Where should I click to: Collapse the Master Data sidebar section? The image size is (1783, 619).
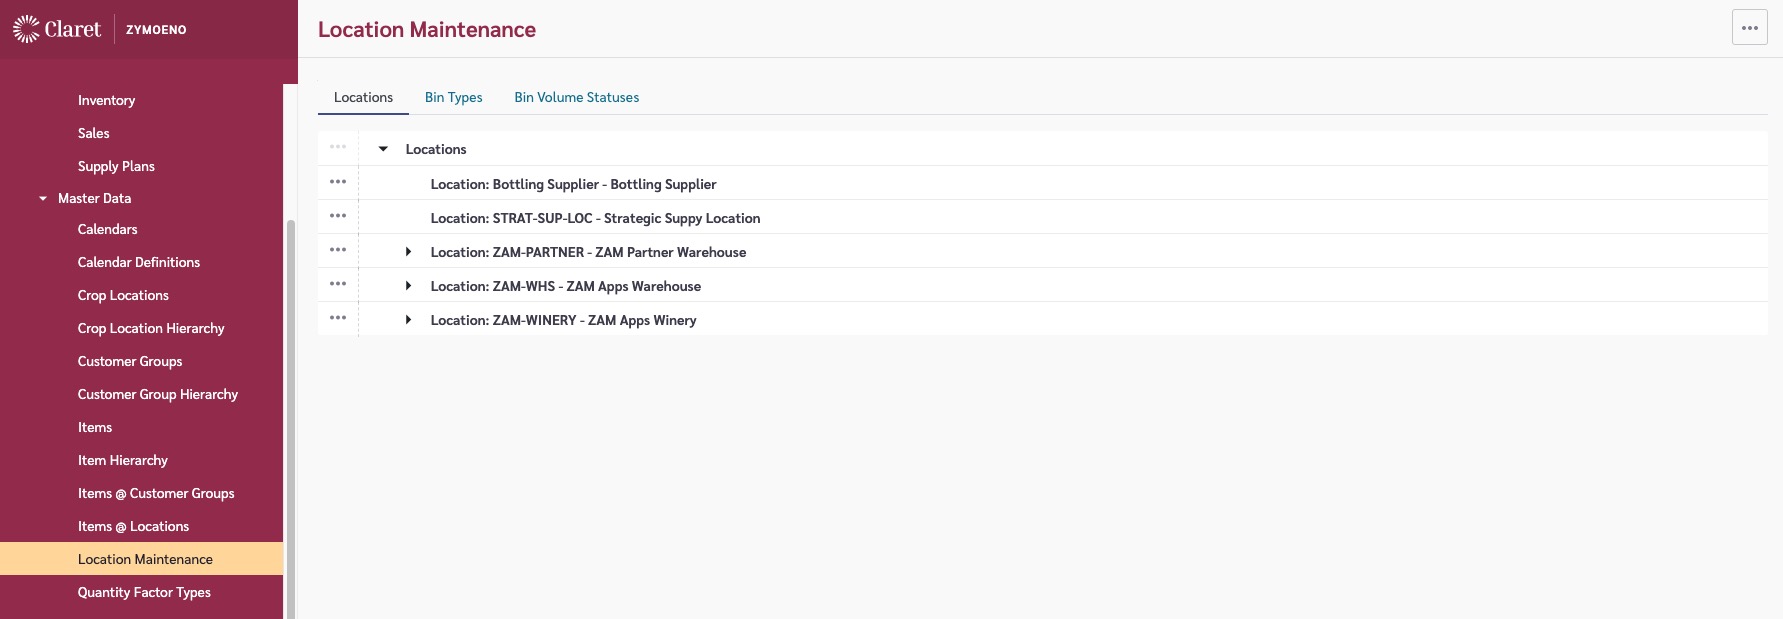point(43,199)
